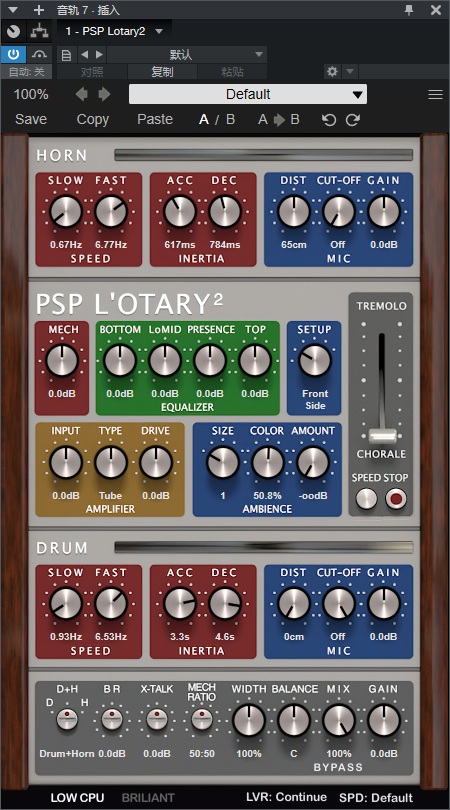Go to the next host preset arrow
Image resolution: width=450 pixels, height=810 pixels.
point(99,54)
